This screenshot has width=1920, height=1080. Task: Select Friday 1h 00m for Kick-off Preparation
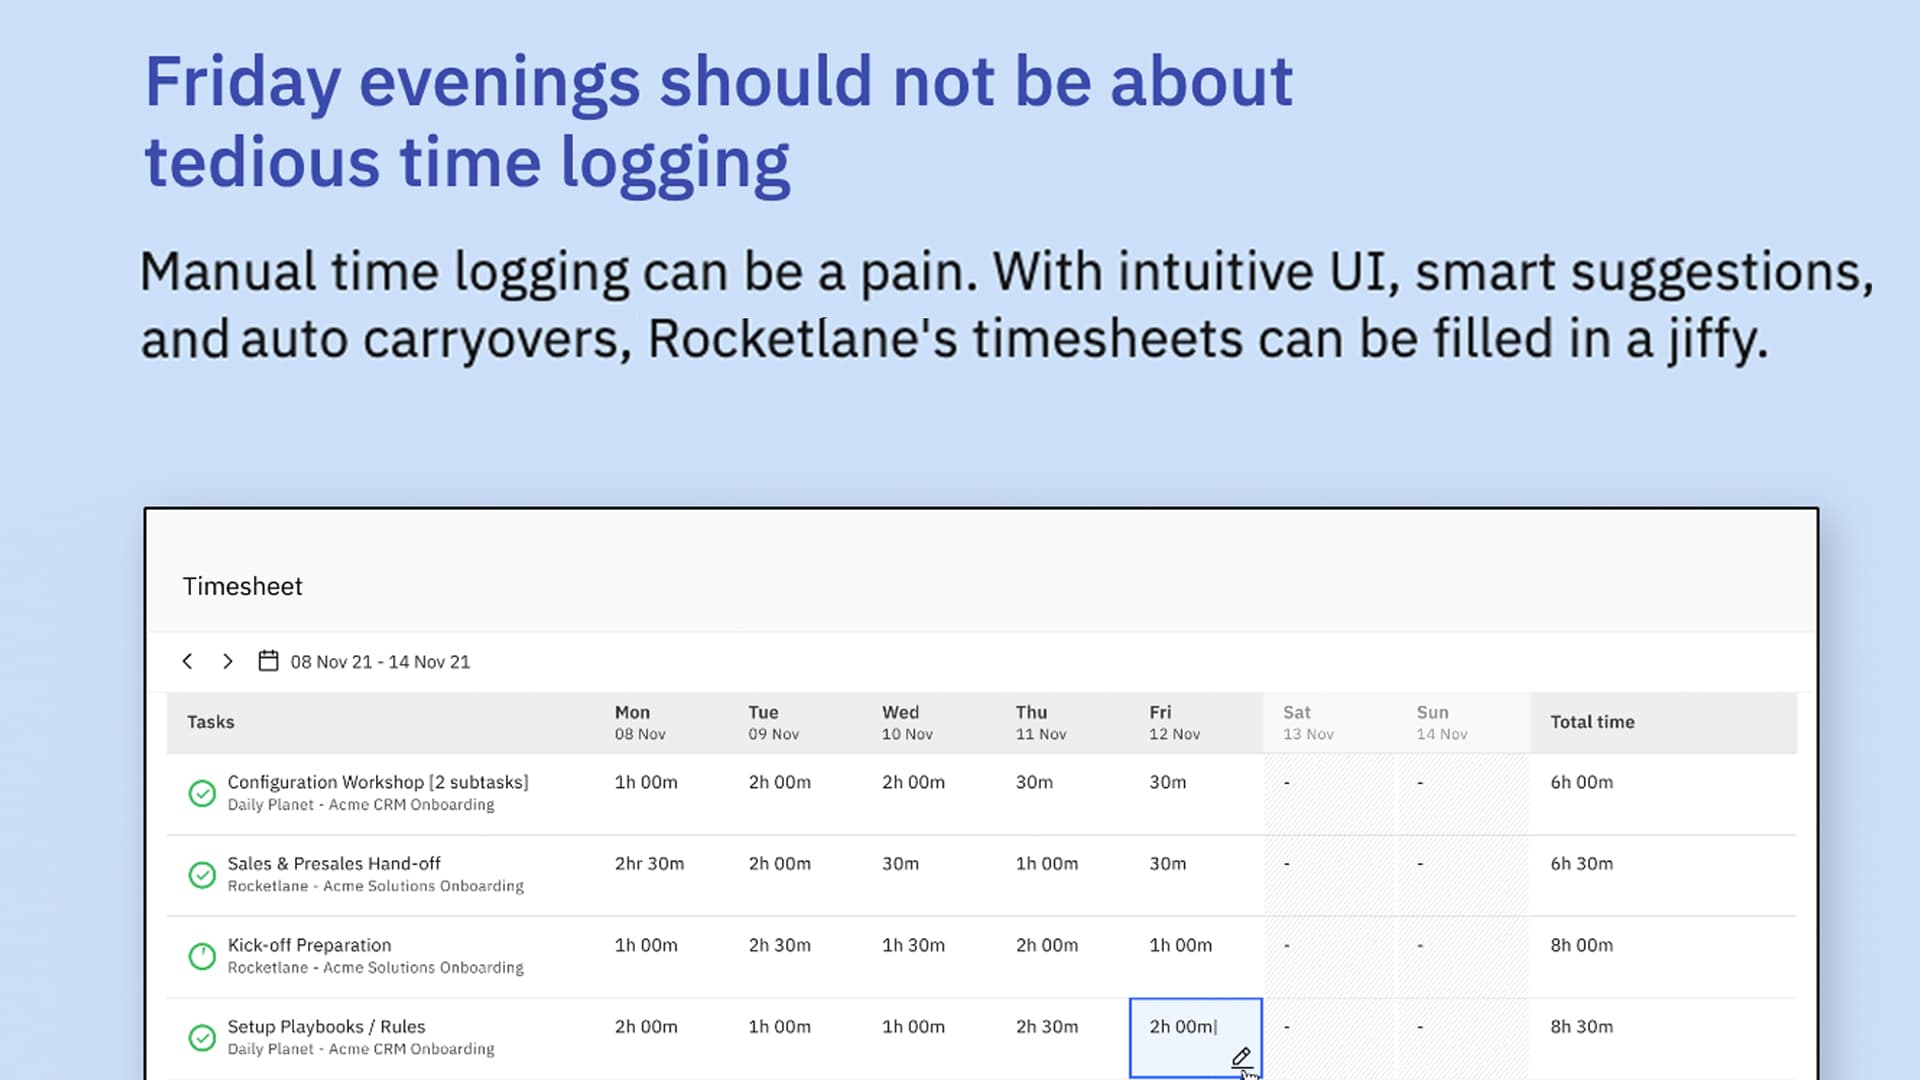[1180, 945]
